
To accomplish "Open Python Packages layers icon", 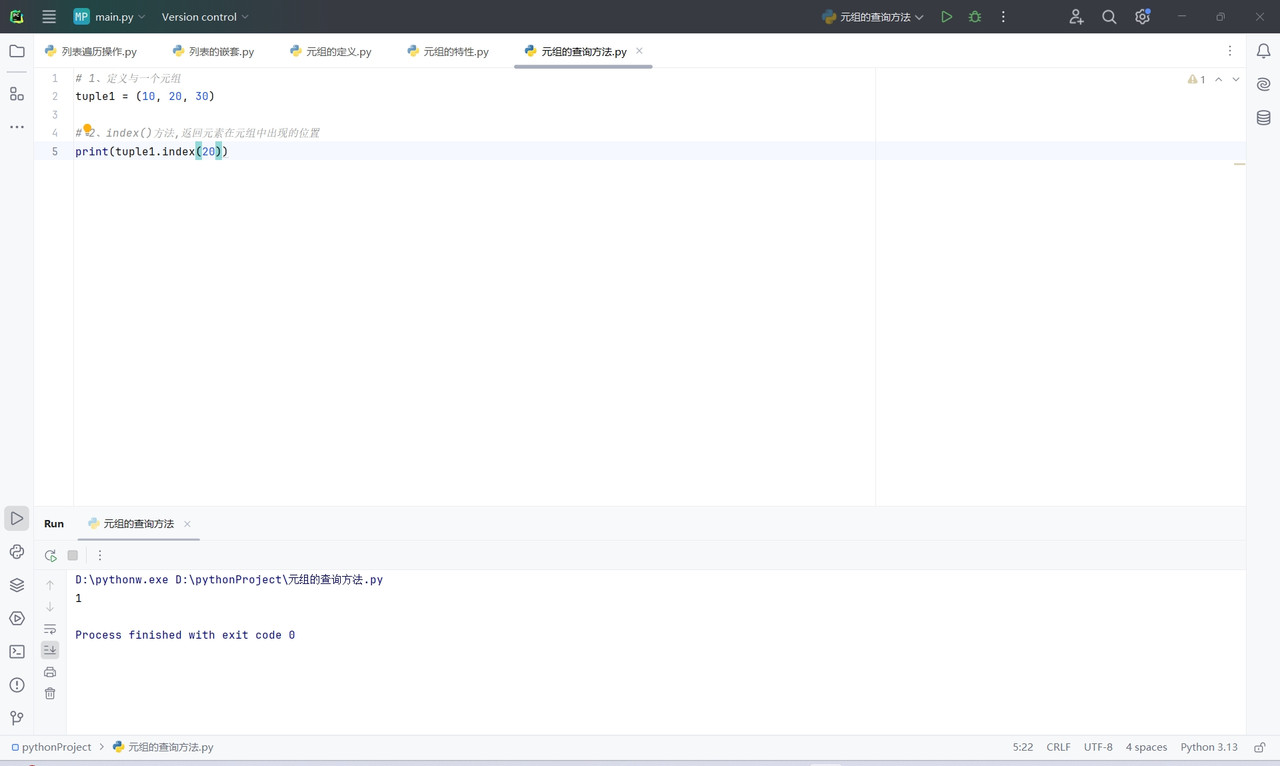I will [x=17, y=585].
